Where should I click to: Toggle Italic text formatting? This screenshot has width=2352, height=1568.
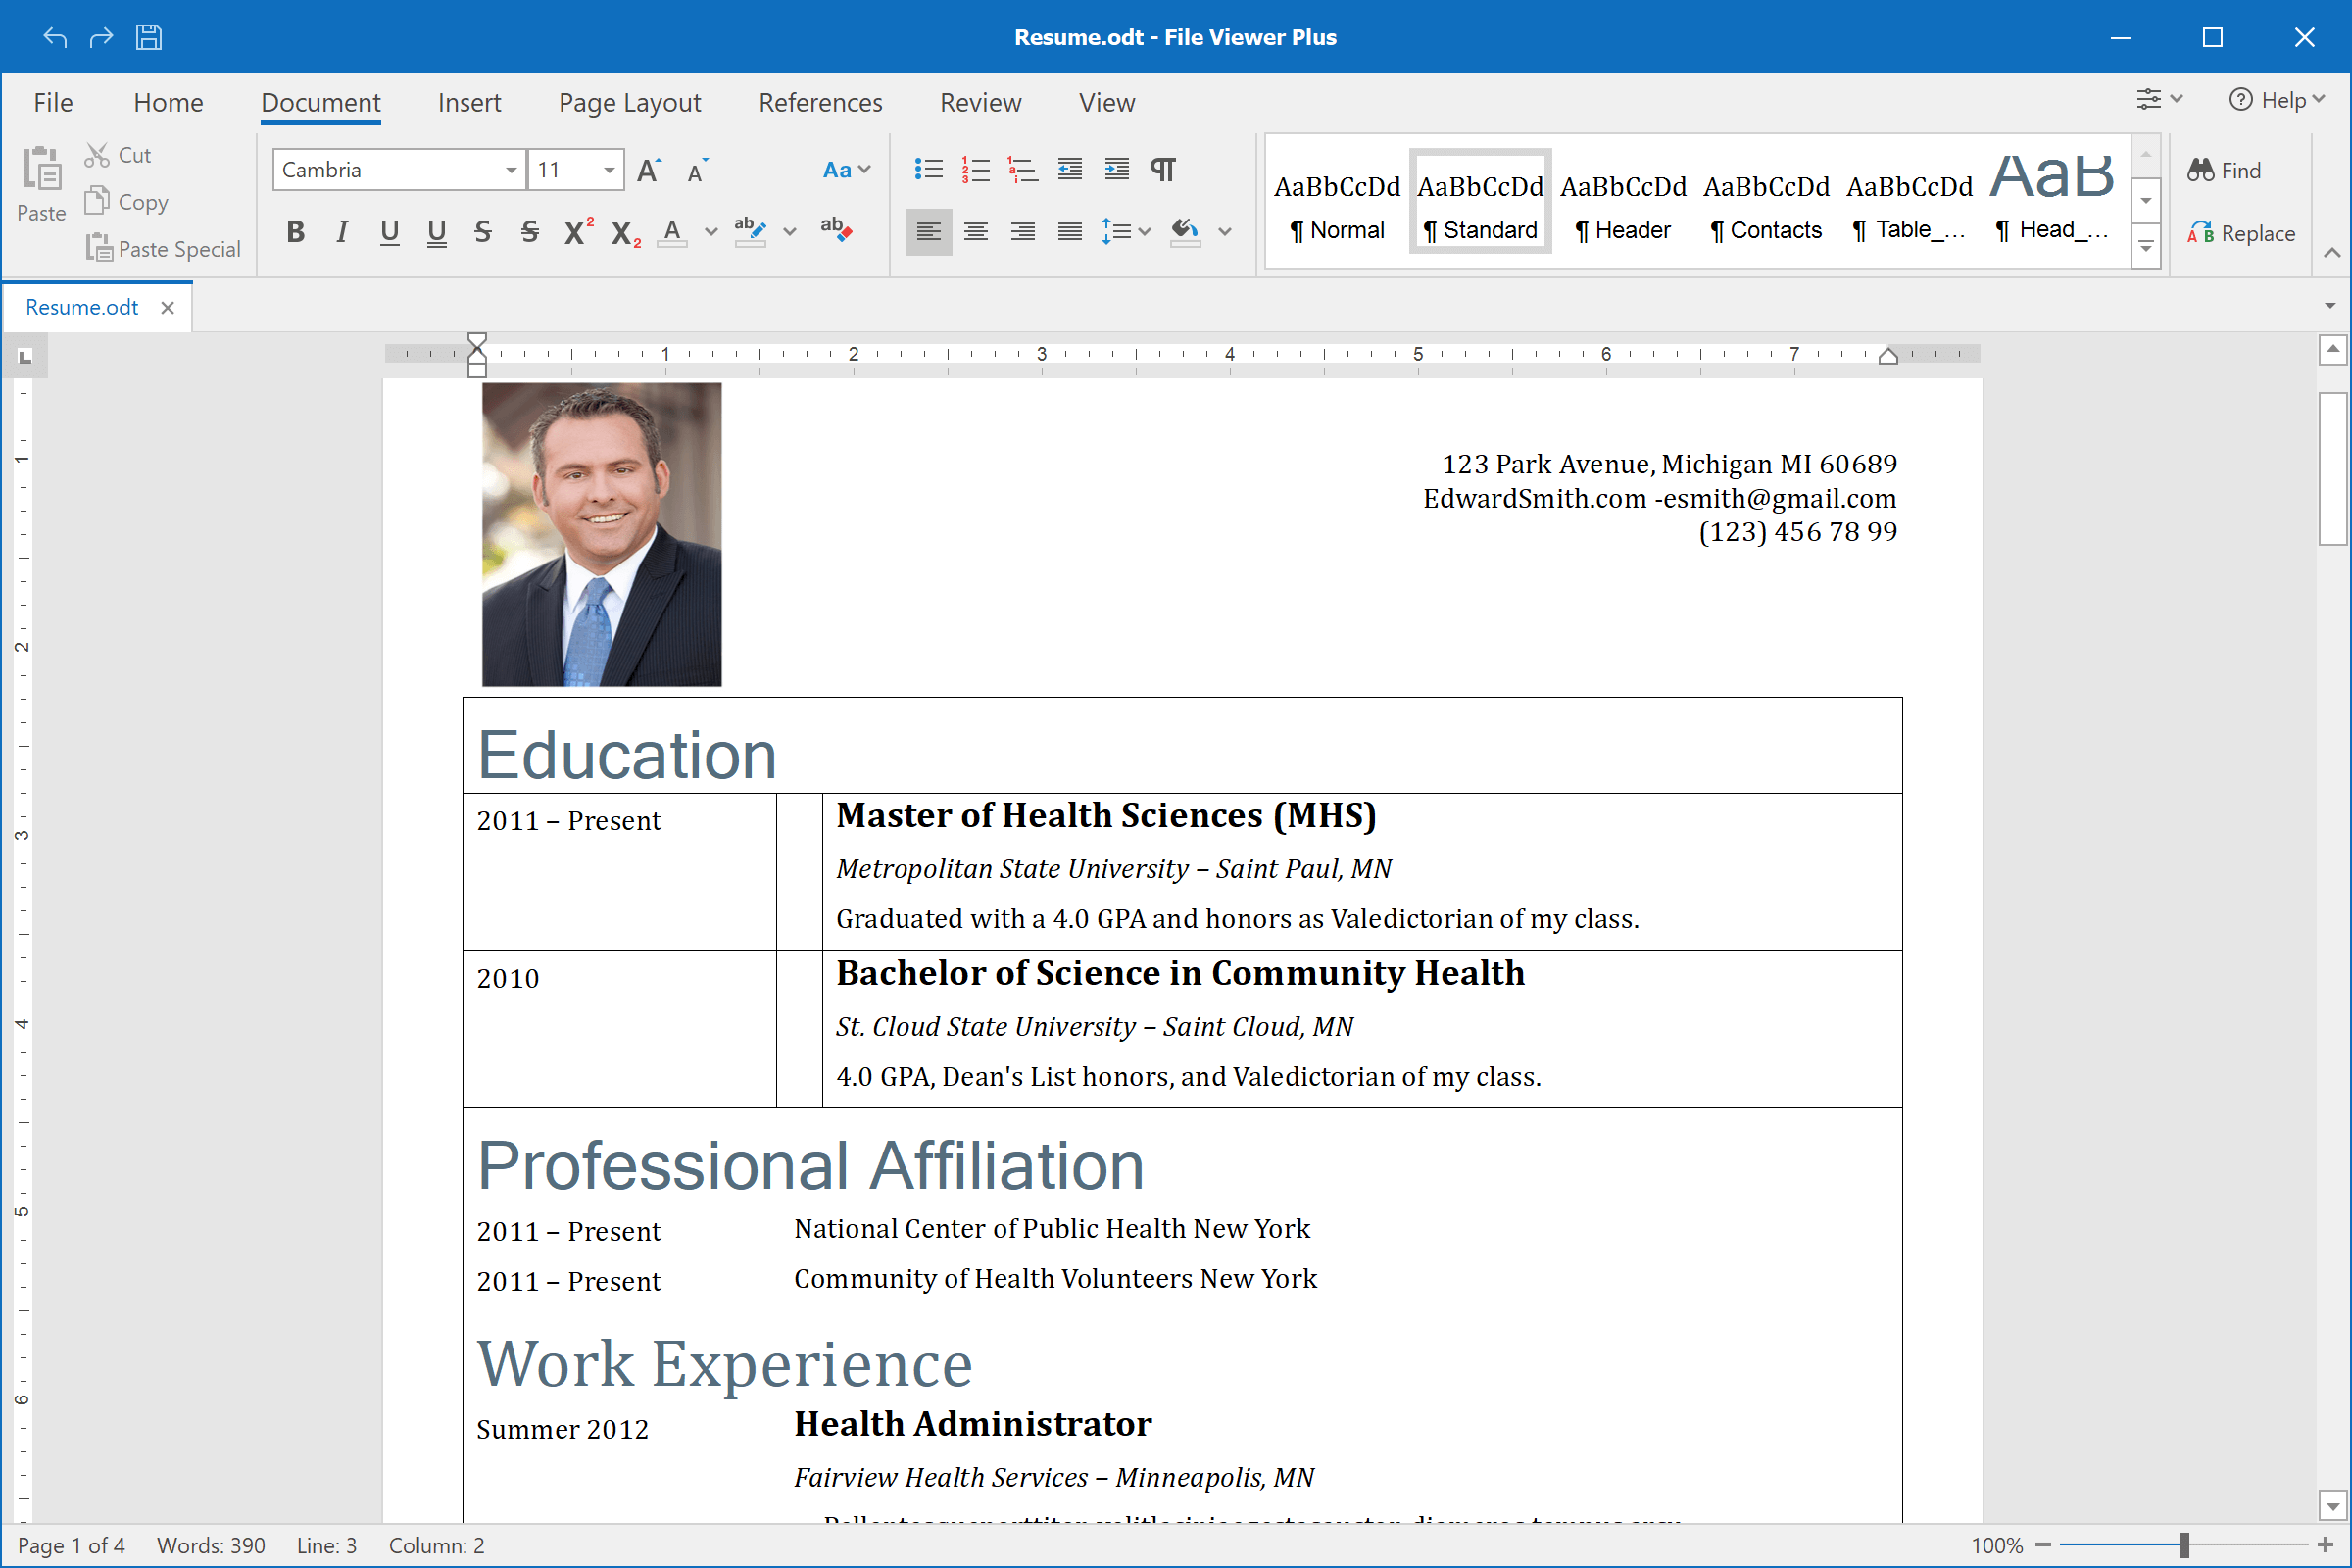click(341, 231)
